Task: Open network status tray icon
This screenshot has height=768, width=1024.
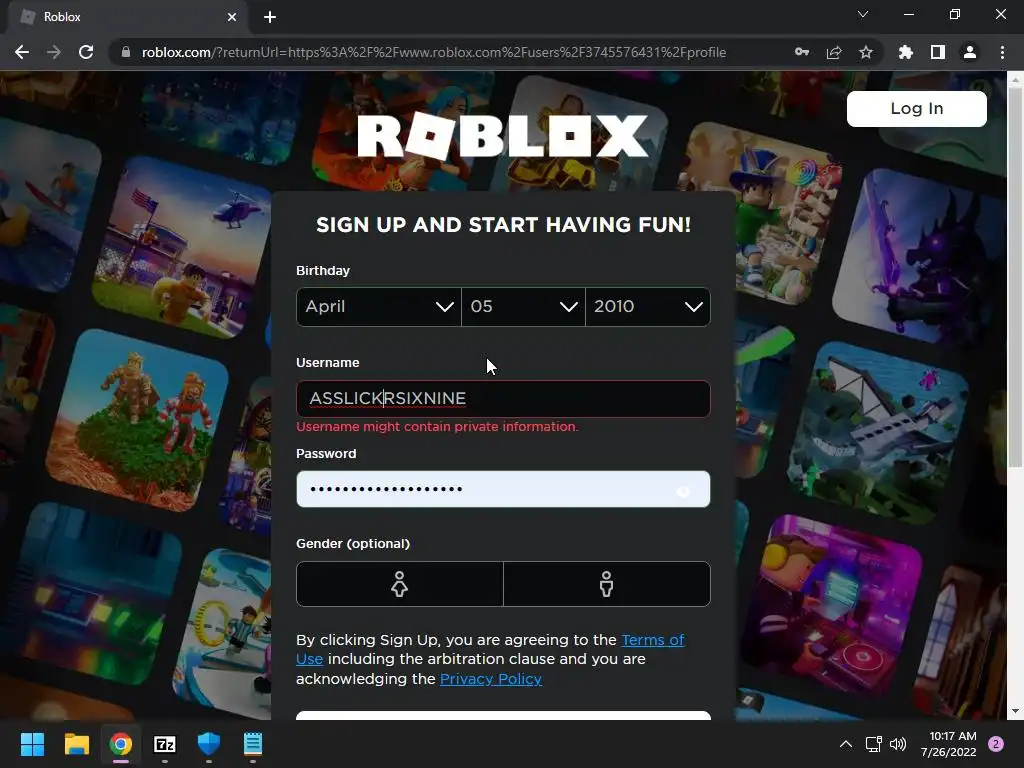Action: click(873, 744)
